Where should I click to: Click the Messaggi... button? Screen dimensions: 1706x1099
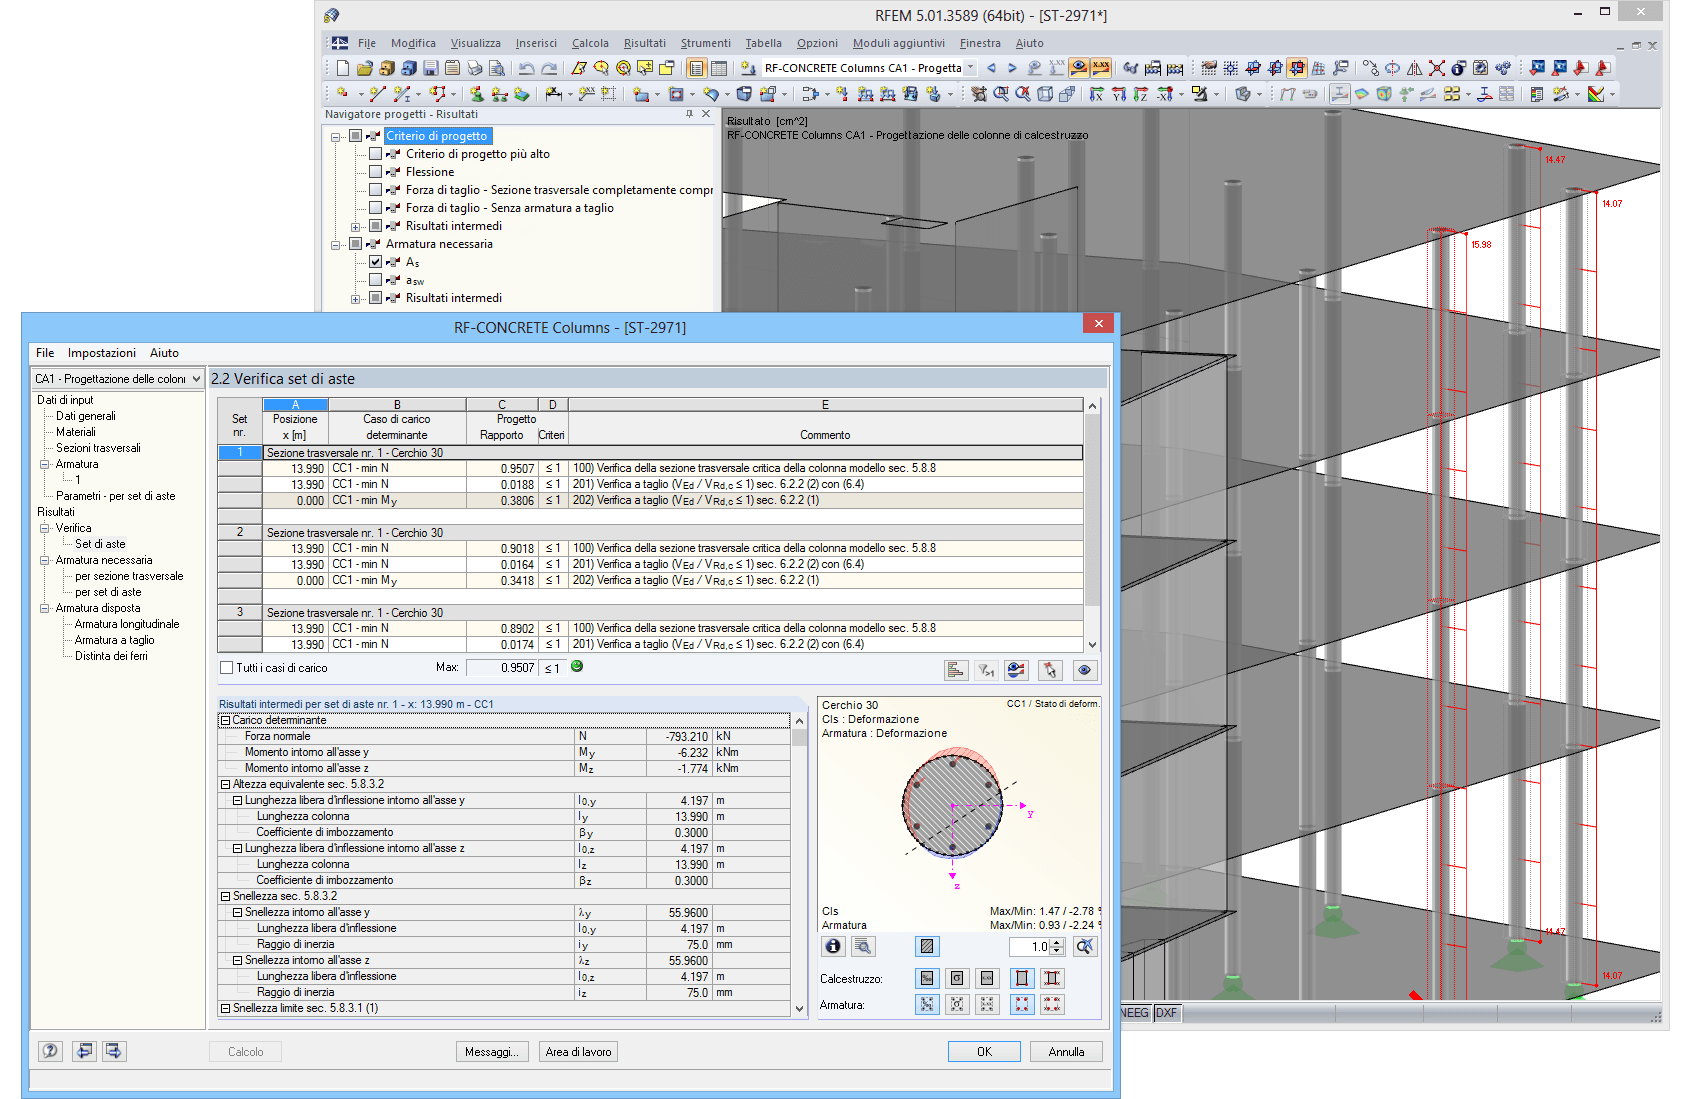click(x=492, y=1051)
